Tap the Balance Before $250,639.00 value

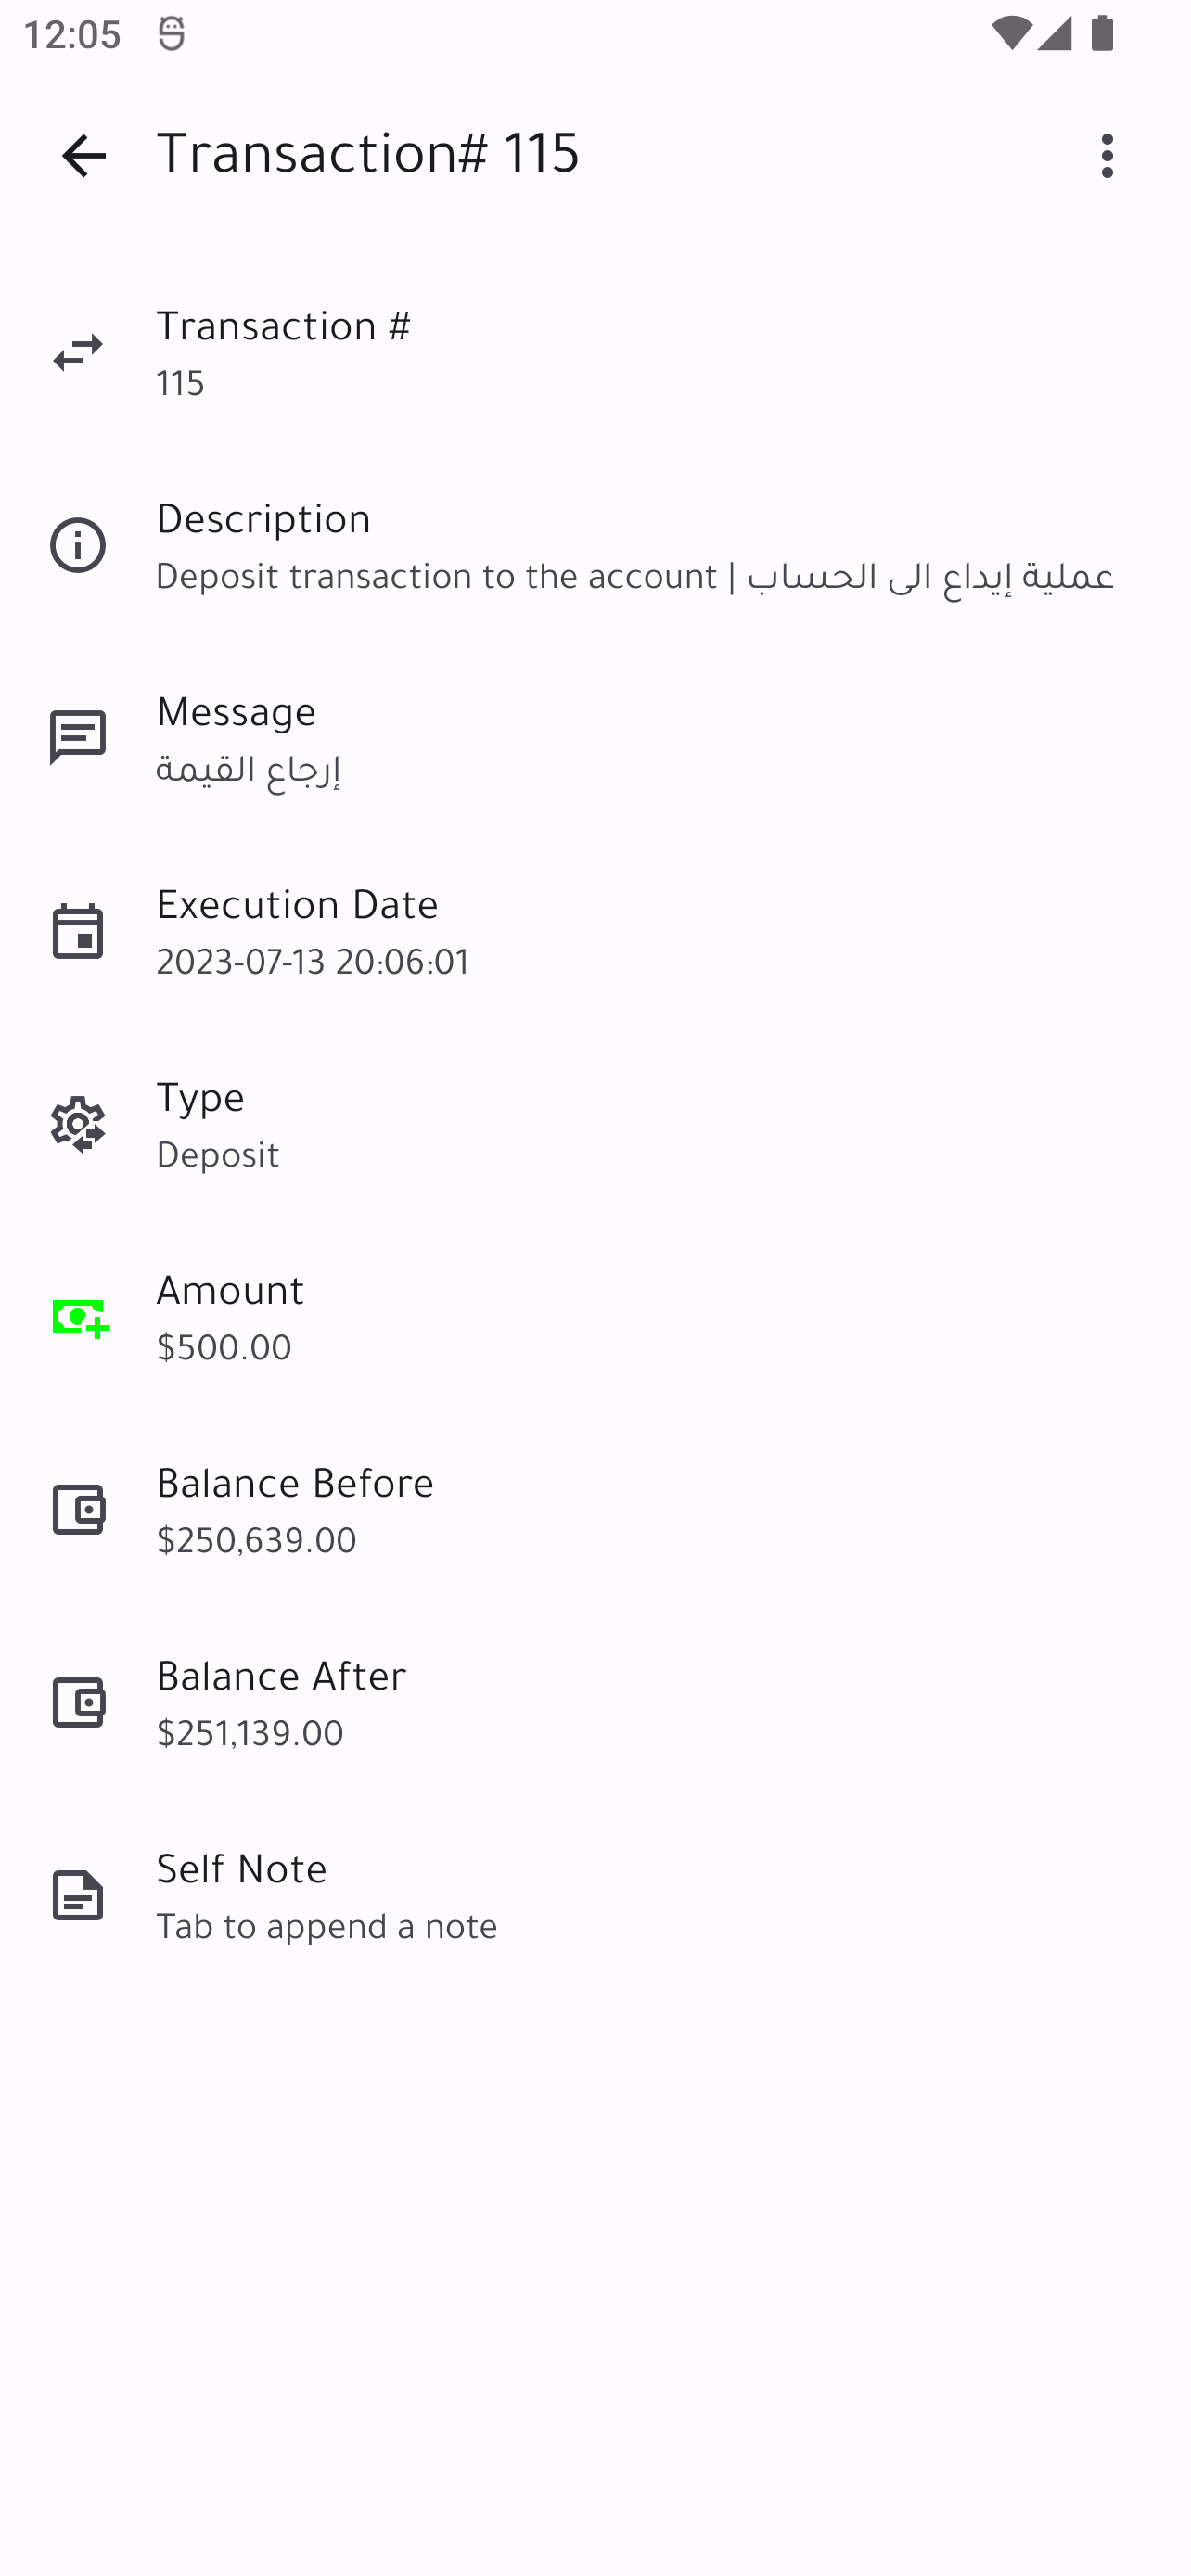coord(256,1541)
